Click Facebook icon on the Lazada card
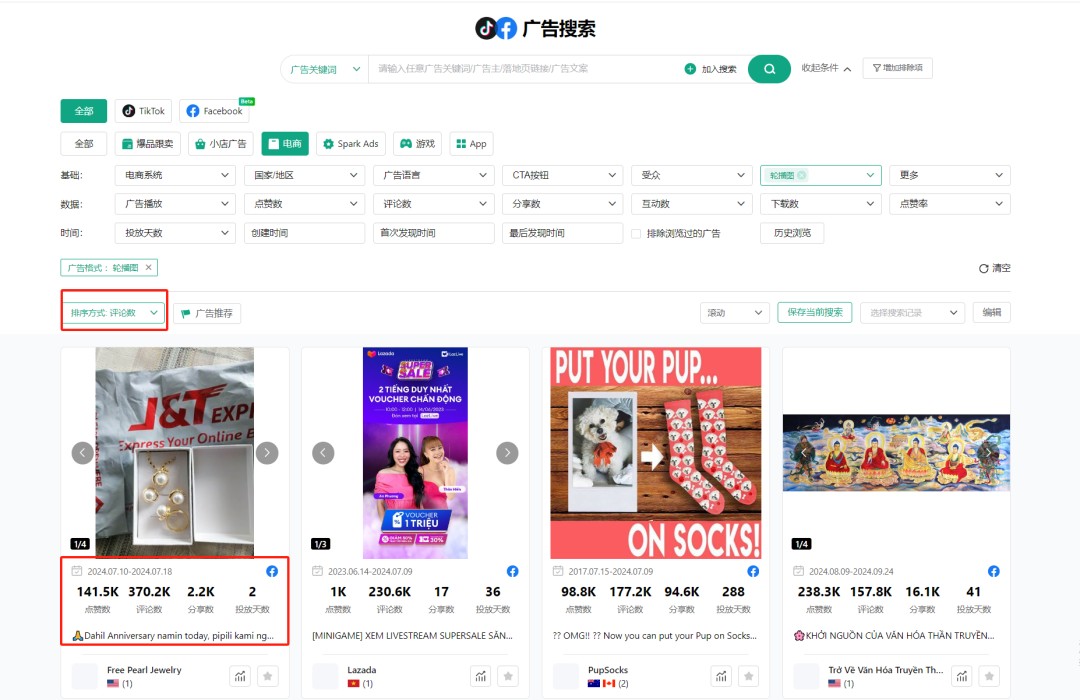This screenshot has width=1080, height=700. click(512, 571)
